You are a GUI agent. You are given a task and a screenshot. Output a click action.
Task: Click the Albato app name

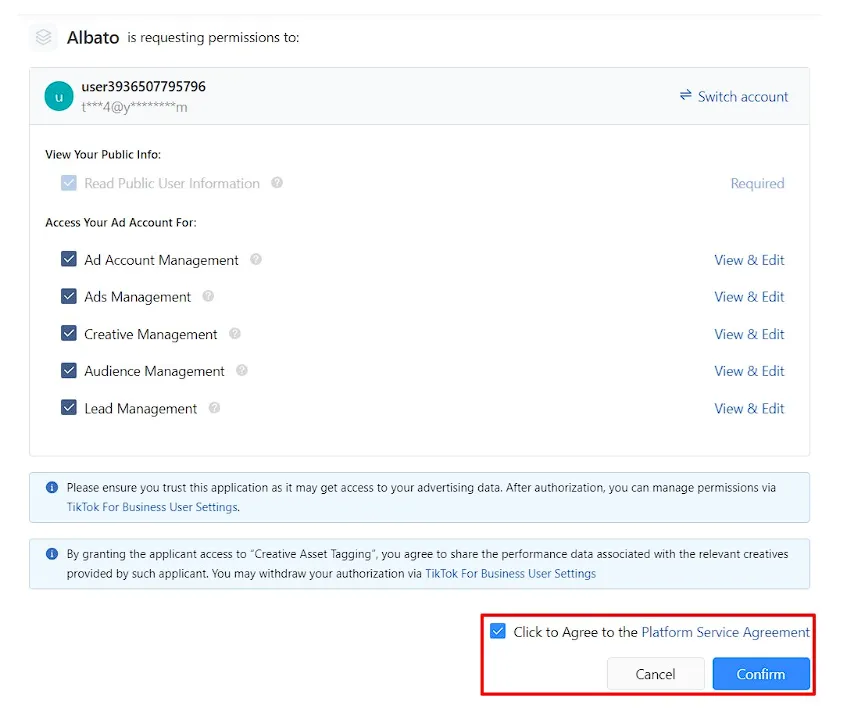[x=93, y=38]
